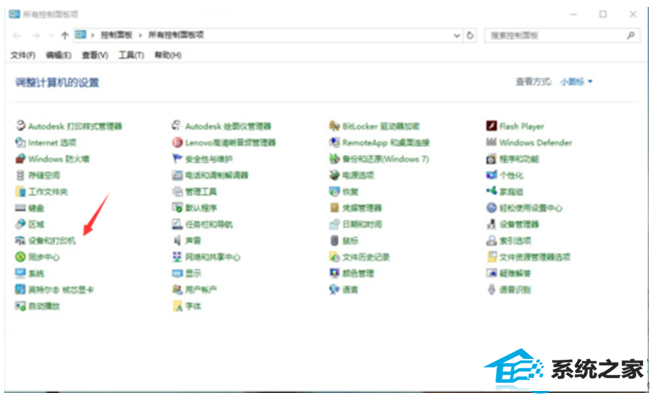This screenshot has width=652, height=396.
Task: Open the 文件(F) menu
Action: [x=23, y=55]
